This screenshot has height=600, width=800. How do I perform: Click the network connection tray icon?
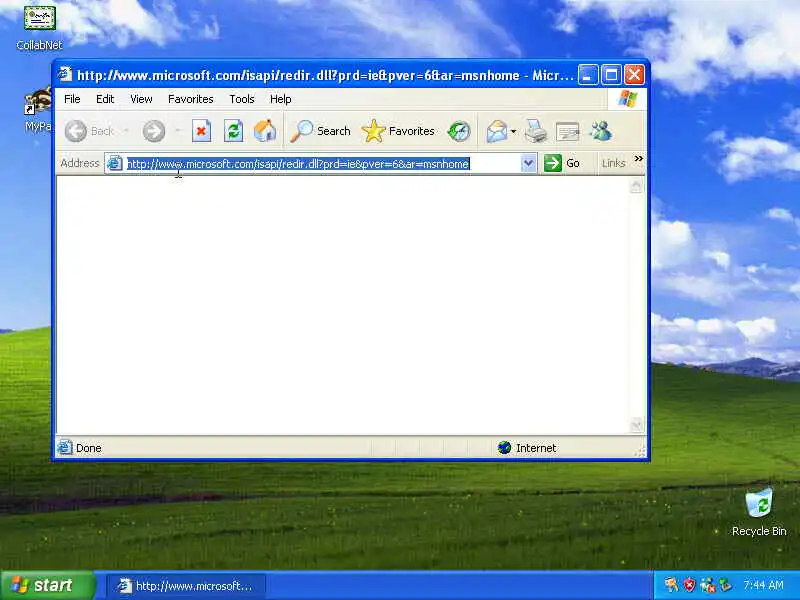coord(708,585)
